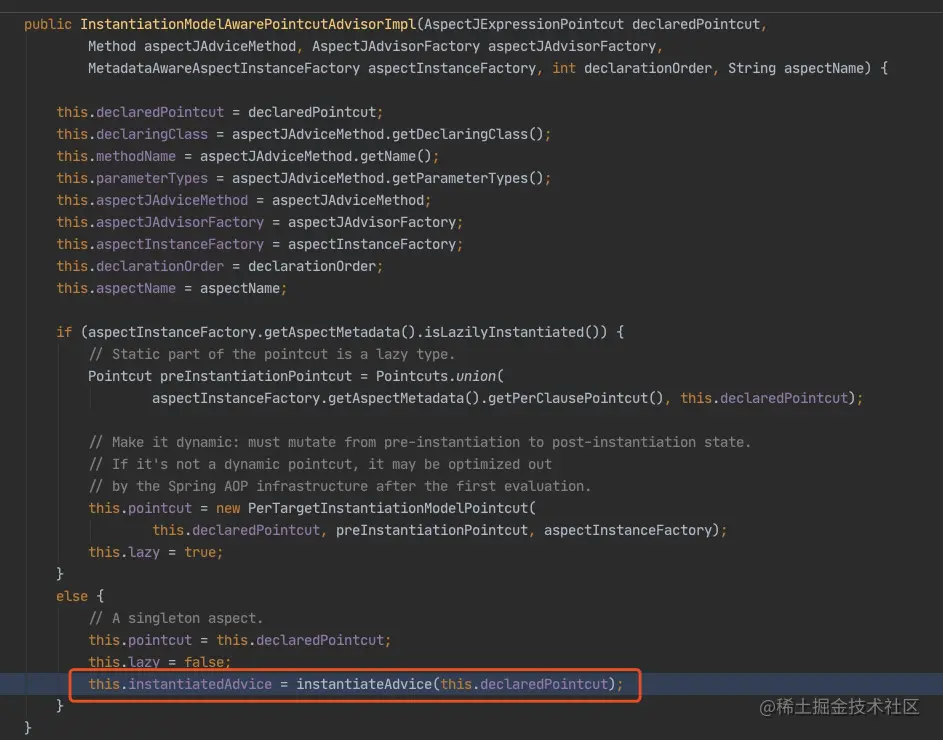The width and height of the screenshot is (943, 740).
Task: Click 'Method aspectJAdviceMethod' parameter
Action: coord(192,46)
